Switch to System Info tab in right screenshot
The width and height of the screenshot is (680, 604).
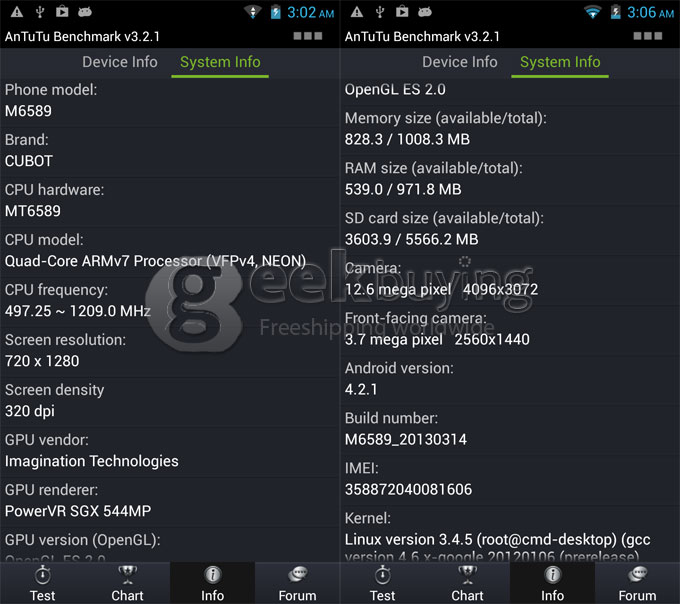[560, 62]
